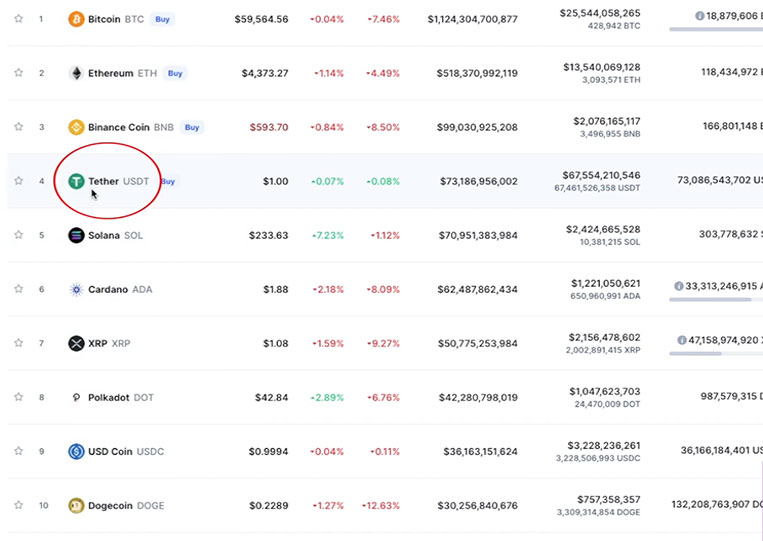Click XRP circulating supply progress bar
763x541 pixels.
[716, 354]
